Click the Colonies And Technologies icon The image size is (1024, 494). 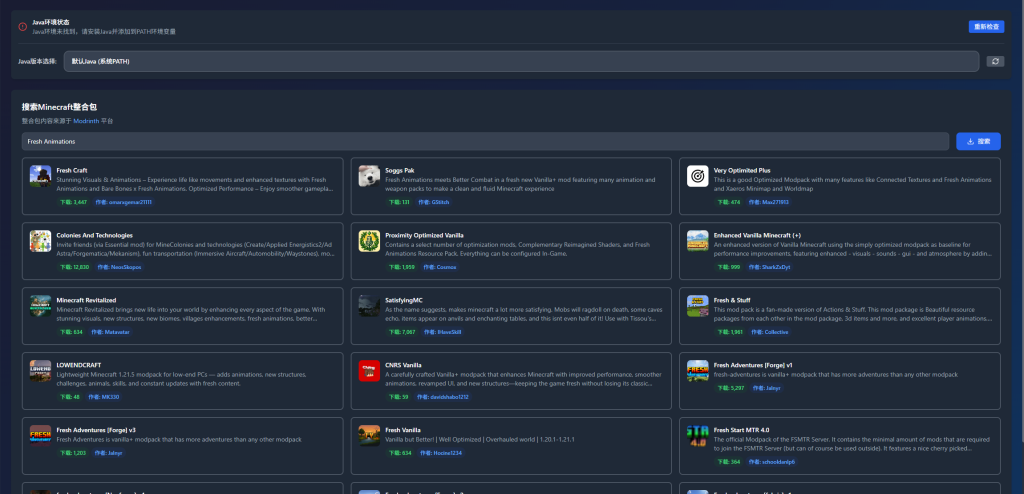point(40,241)
